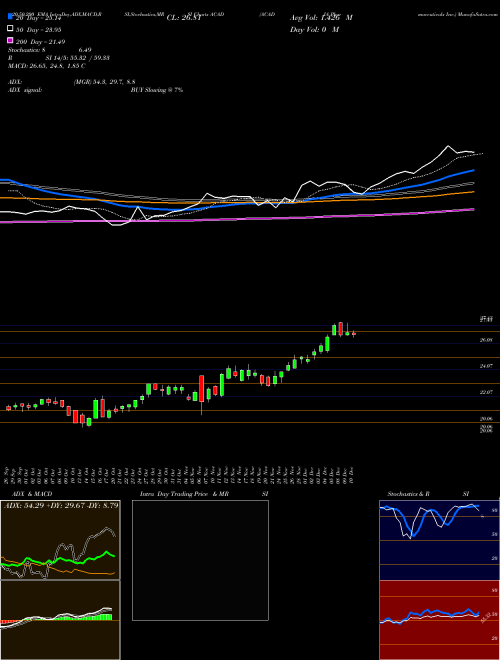This screenshot has height=660, width=500.
Task: Click the ADX (MGR) 54.3, 29.7, 8.8 readout
Action: (x=72, y=82)
